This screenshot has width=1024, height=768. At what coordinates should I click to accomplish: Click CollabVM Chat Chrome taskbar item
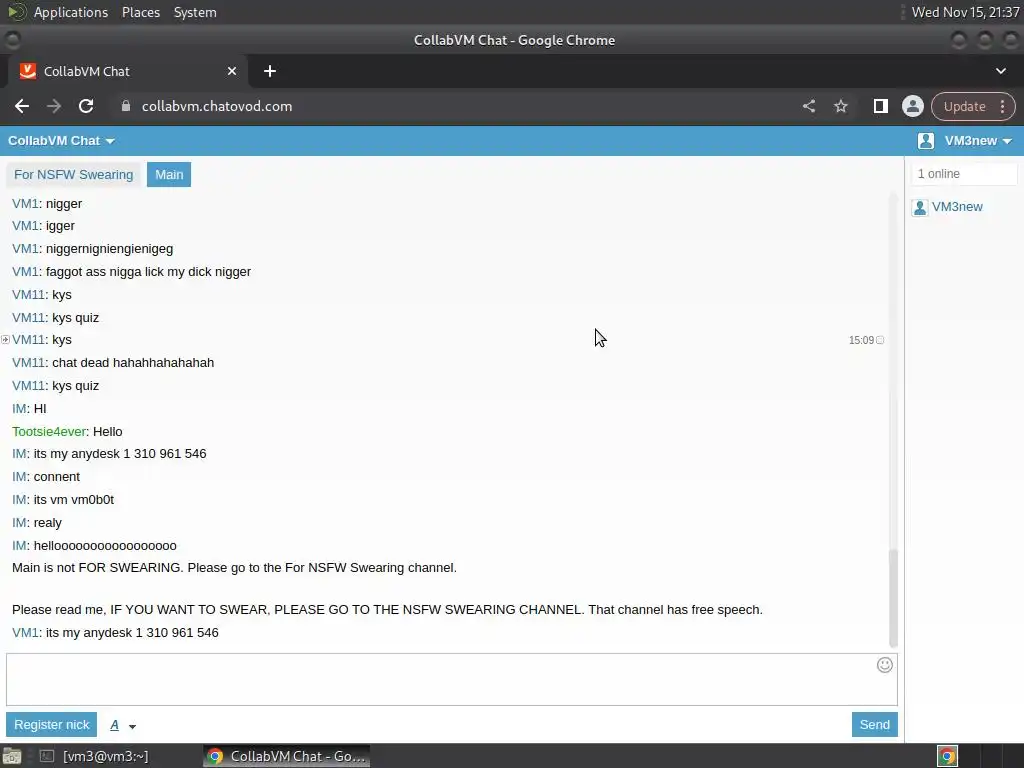(287, 756)
